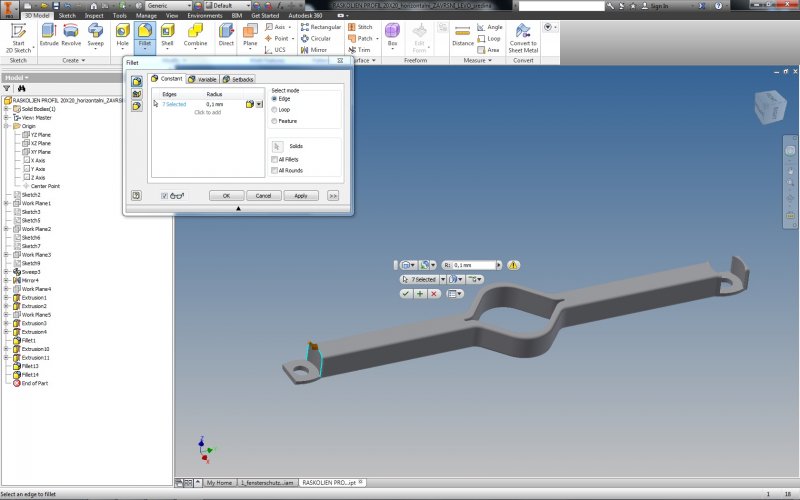Switch to the Setbacks tab
Viewport: 800px width, 500px height.
[238, 79]
